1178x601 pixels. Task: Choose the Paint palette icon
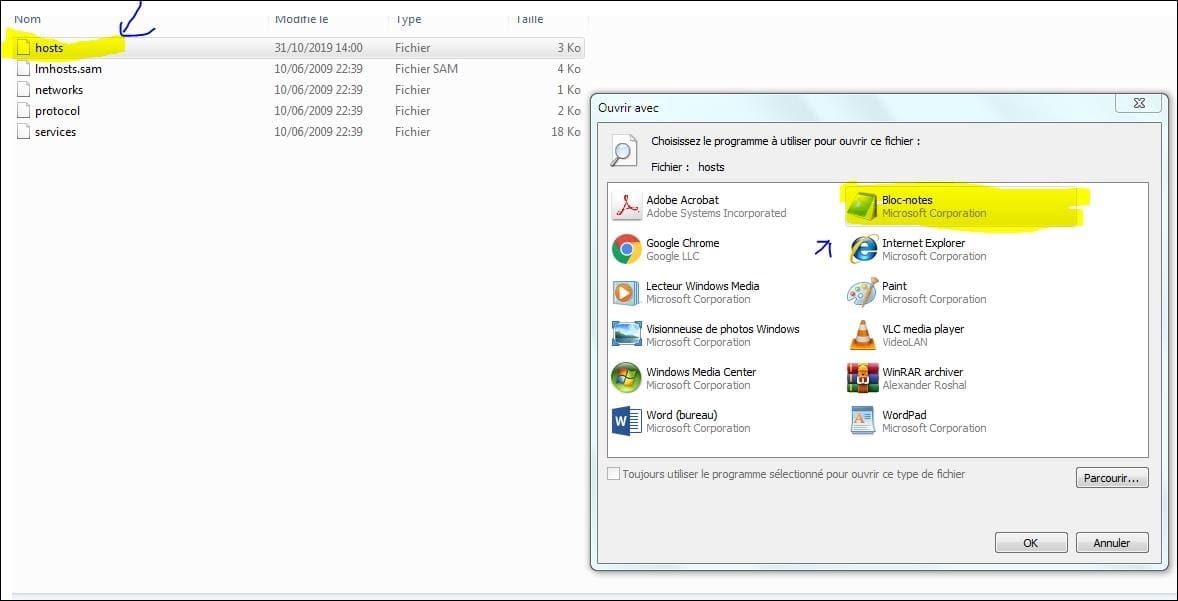click(x=862, y=292)
